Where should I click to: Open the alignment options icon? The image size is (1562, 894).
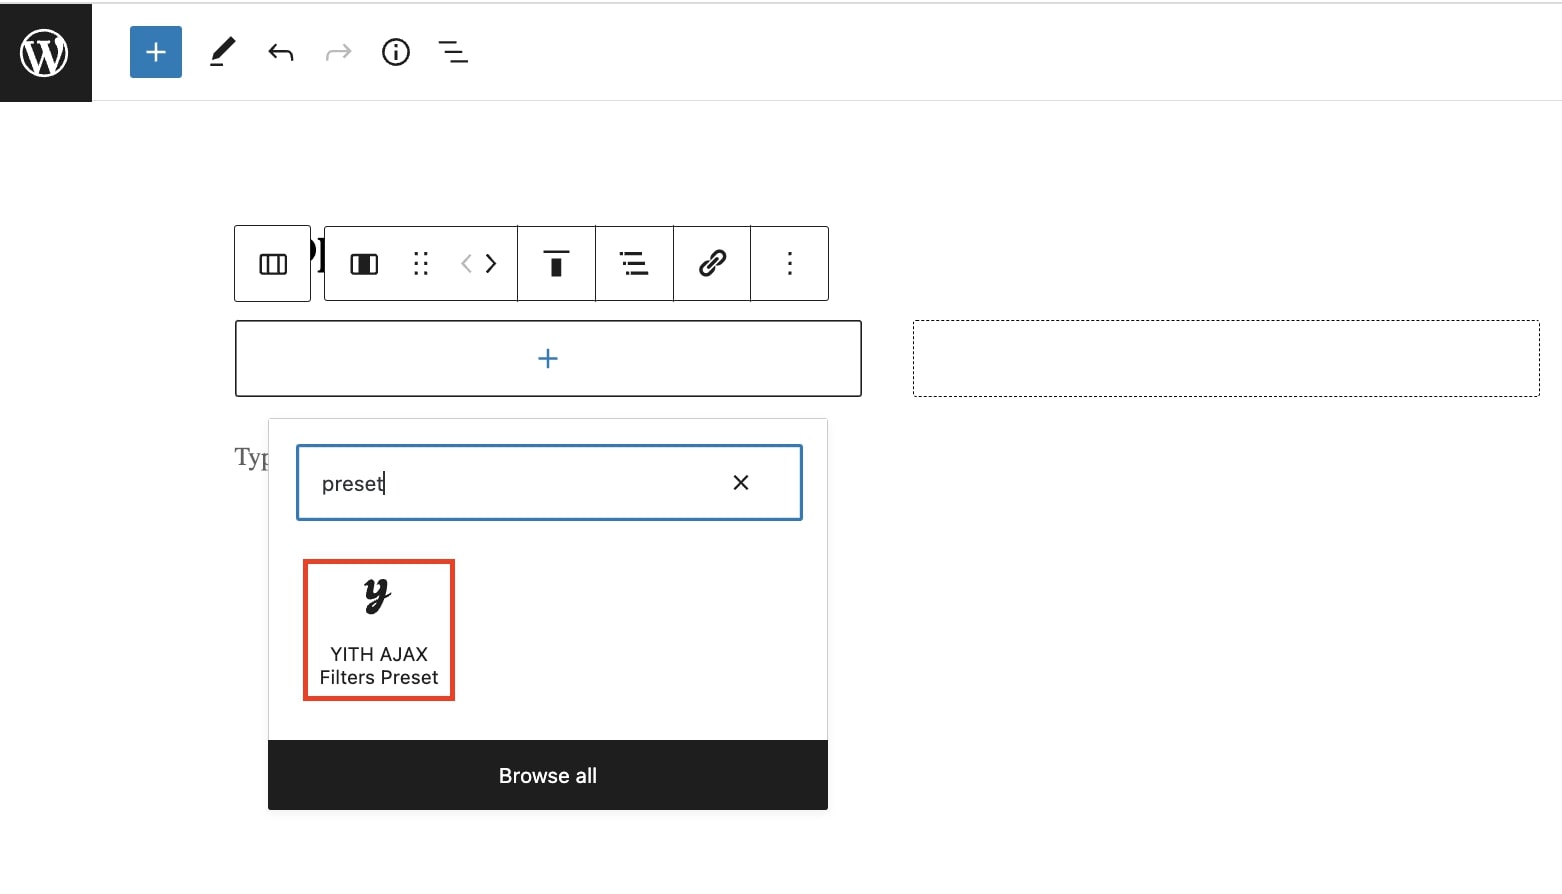click(634, 264)
